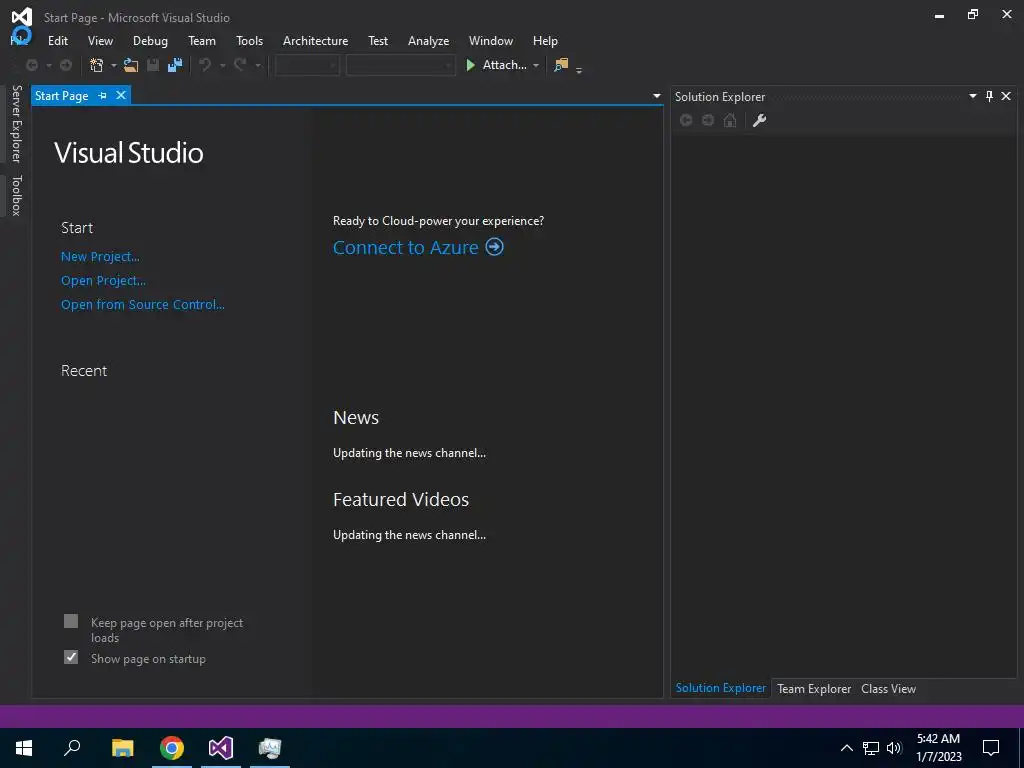Click the Solution Explorer Back icon

pyautogui.click(x=686, y=120)
